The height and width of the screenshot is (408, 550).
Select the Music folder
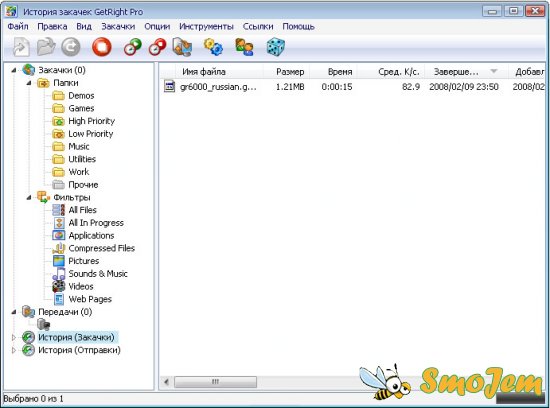(79, 146)
